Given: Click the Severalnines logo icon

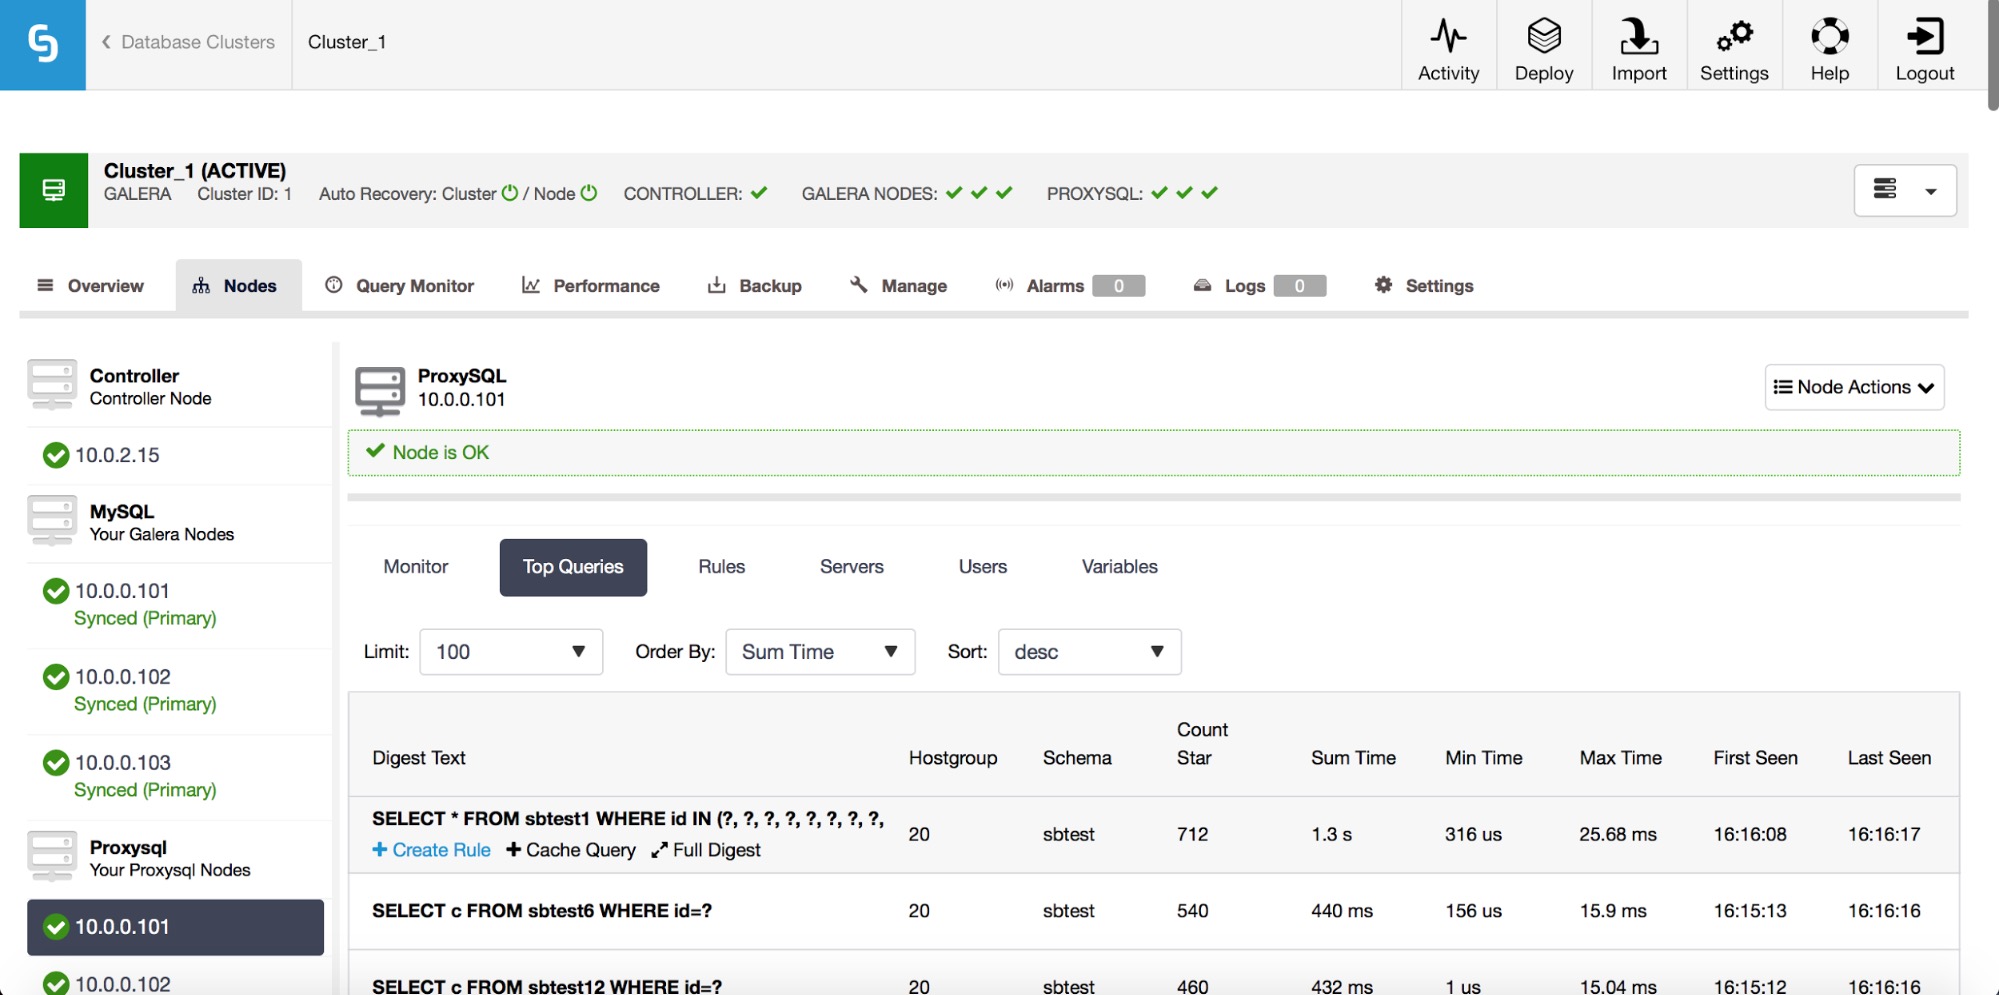Looking at the screenshot, I should click(x=43, y=45).
